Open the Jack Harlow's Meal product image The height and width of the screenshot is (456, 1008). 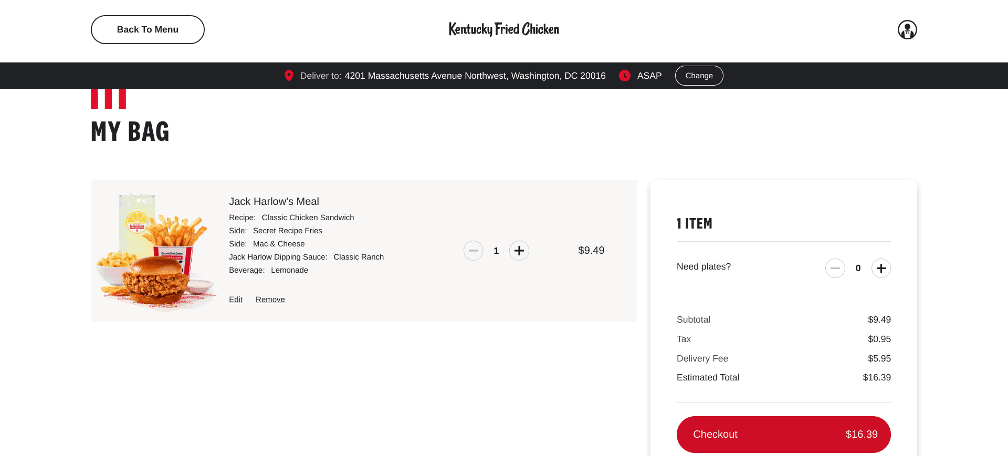click(154, 251)
